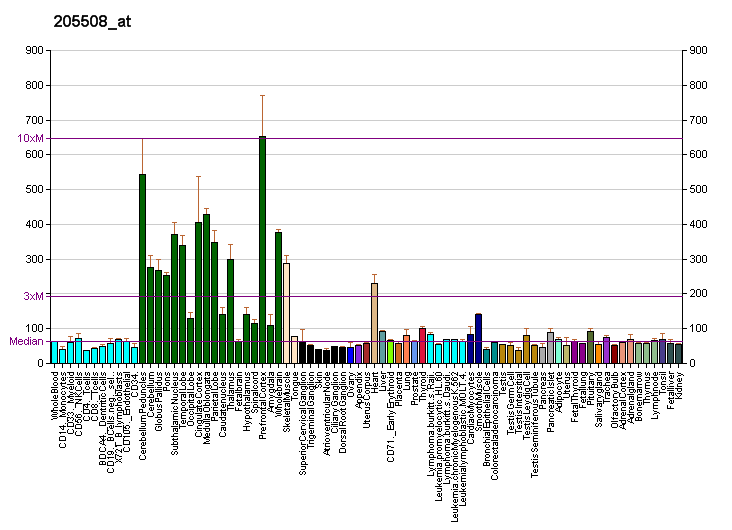Click the pale SkeletalMuscle bar
Screen dimensions: 732x530
click(x=286, y=313)
